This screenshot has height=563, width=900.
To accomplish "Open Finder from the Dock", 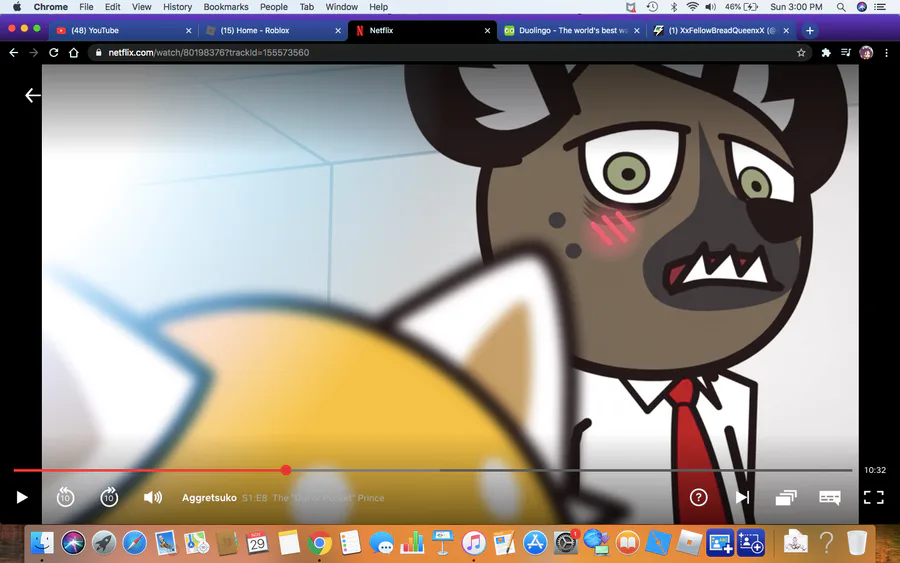I will coord(42,542).
